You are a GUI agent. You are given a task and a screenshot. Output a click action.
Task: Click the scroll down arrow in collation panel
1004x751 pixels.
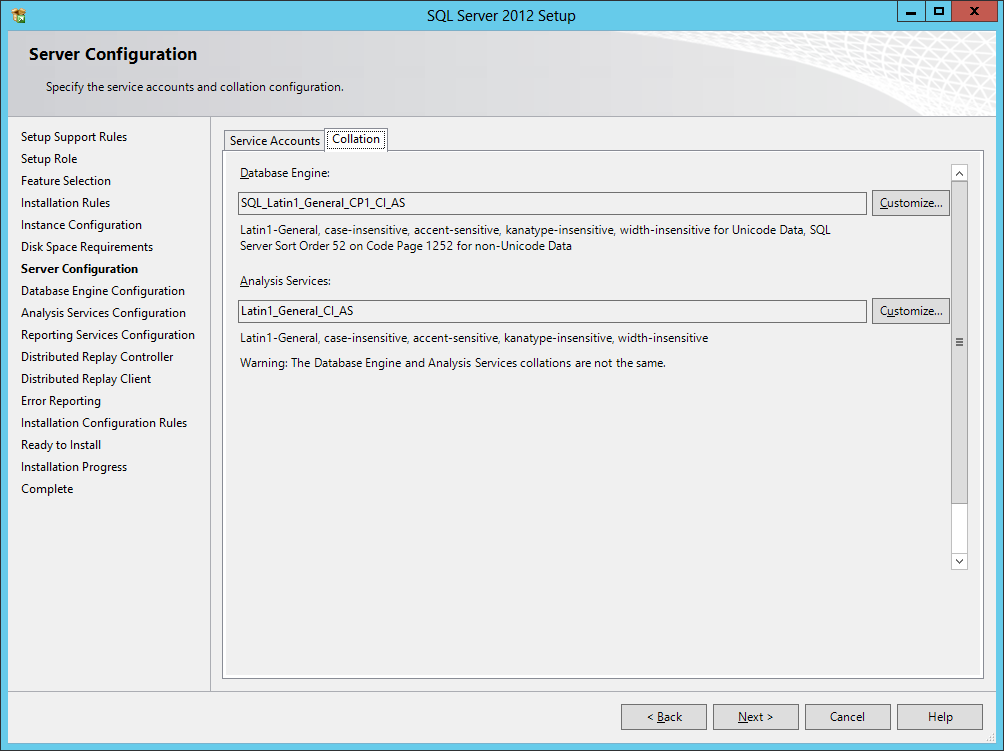coord(959,561)
